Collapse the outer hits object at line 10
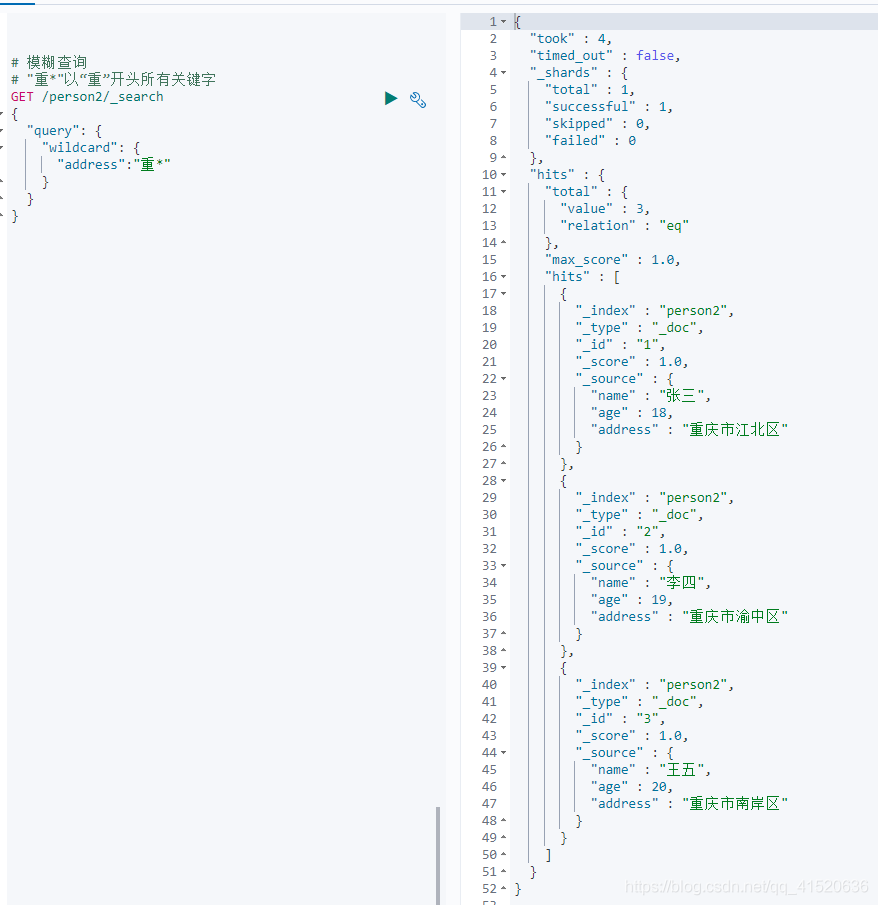Screen dimensions: 878x905 [x=503, y=175]
